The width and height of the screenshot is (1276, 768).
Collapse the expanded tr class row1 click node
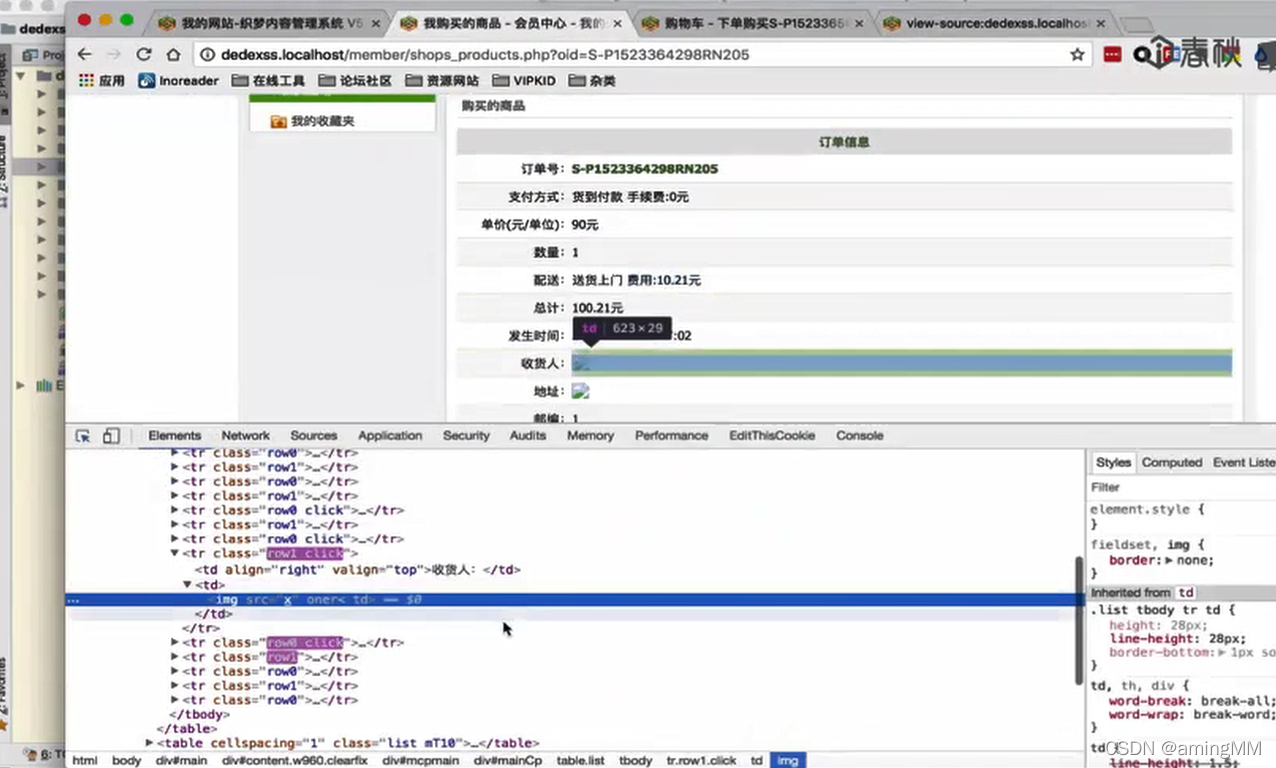[x=175, y=553]
